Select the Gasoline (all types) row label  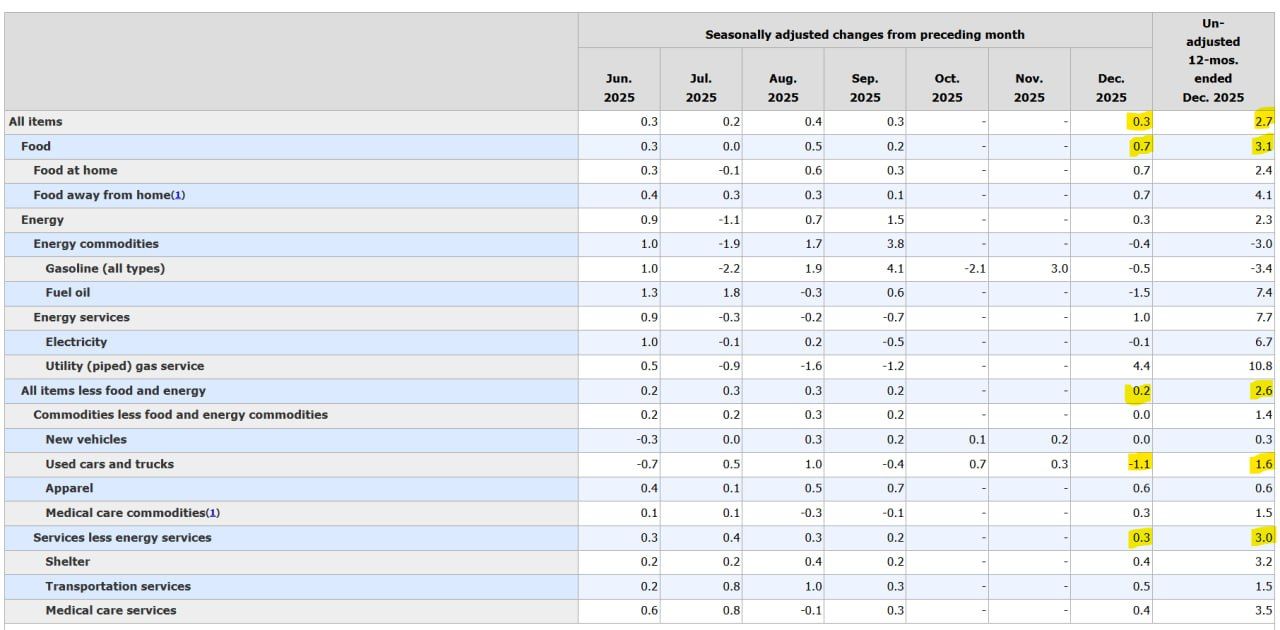coord(105,268)
